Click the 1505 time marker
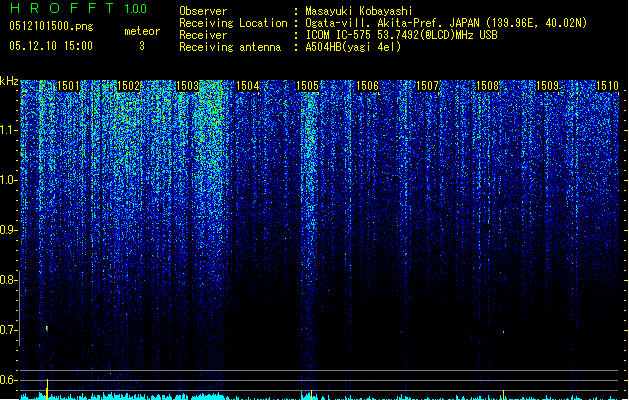The image size is (629, 400). coord(307,86)
